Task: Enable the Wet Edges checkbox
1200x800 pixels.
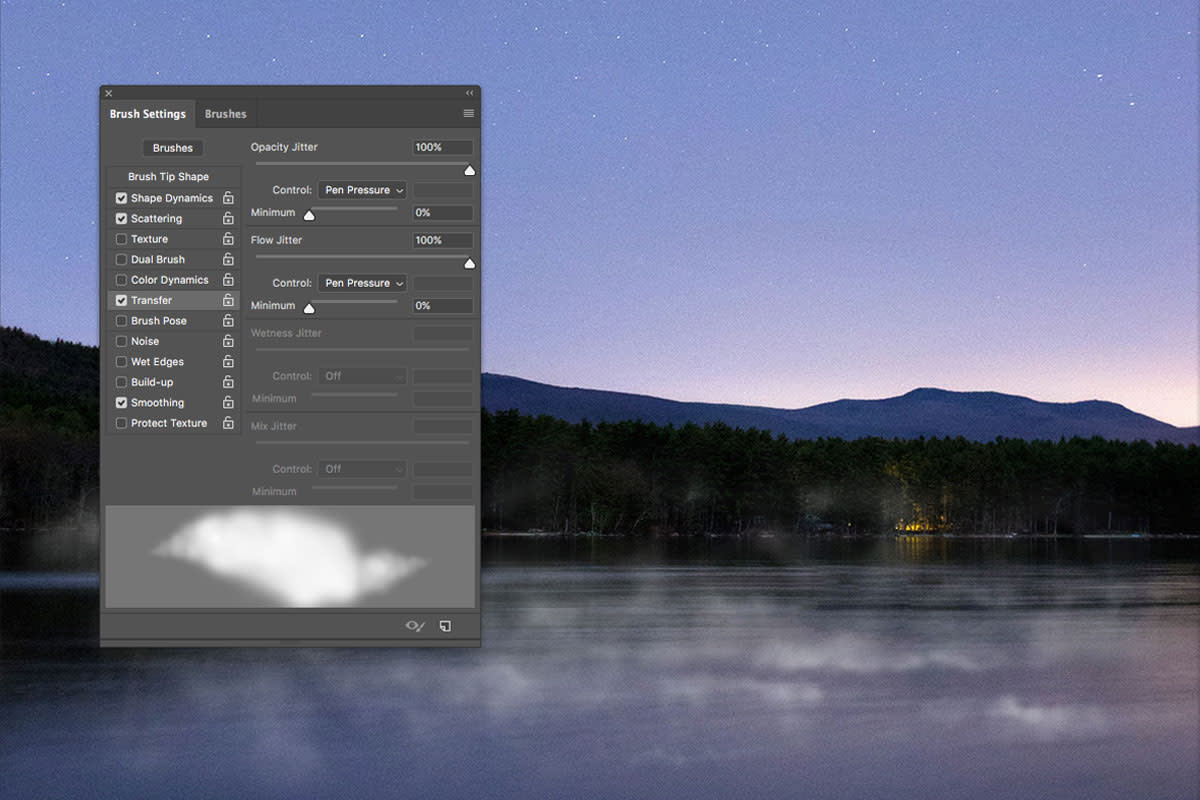Action: point(121,362)
